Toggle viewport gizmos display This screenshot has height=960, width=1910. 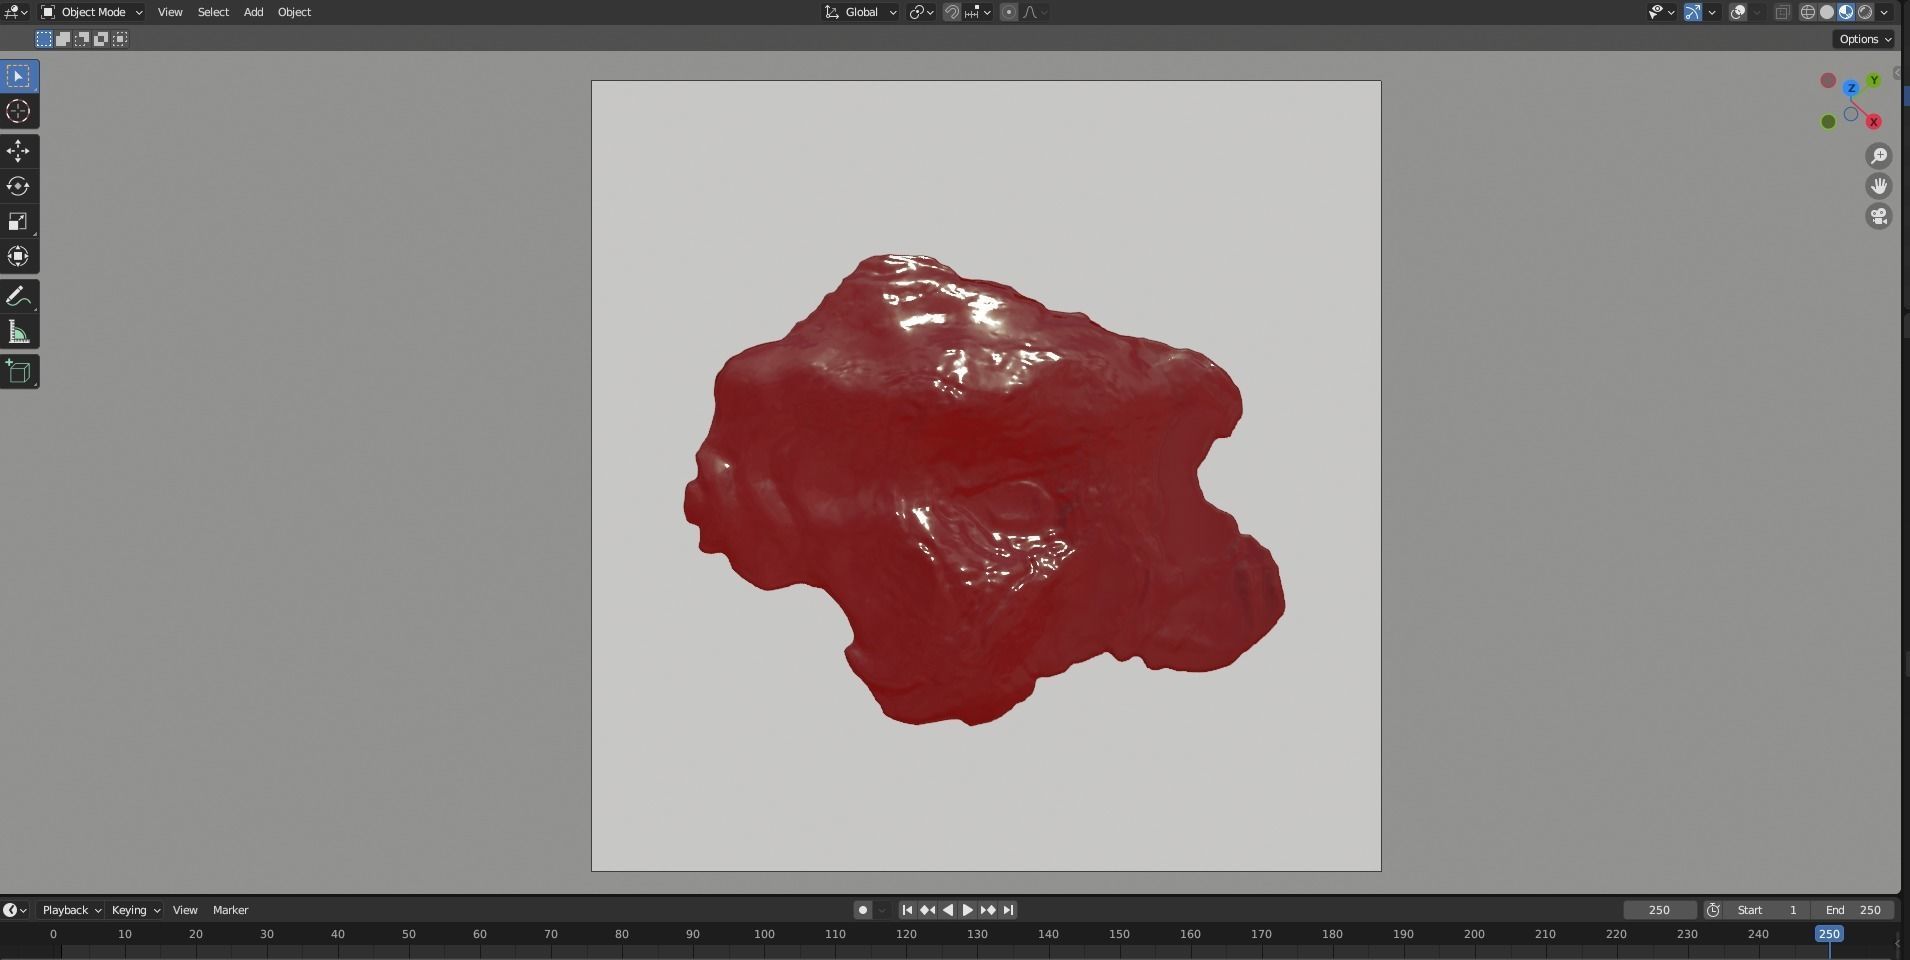(1692, 12)
